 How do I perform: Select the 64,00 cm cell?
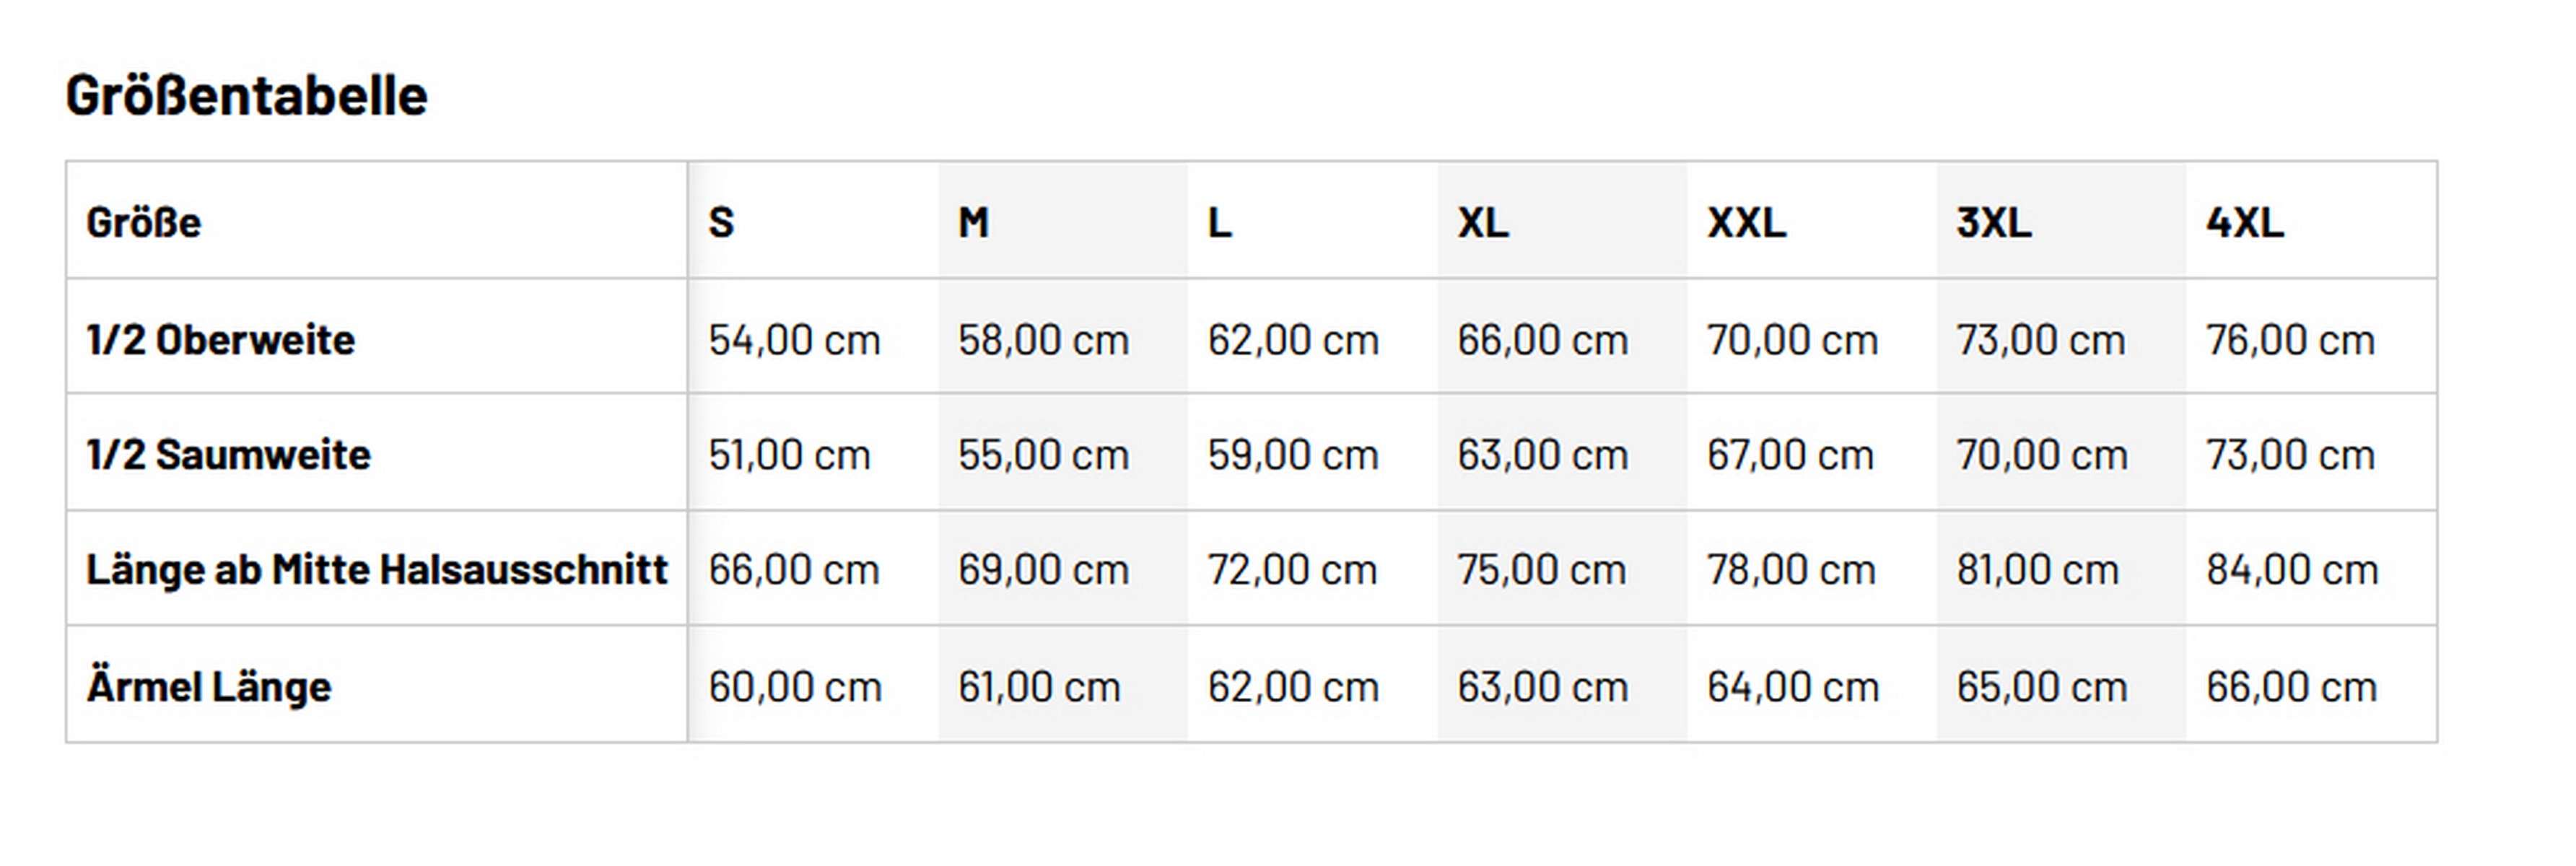pyautogui.click(x=1793, y=687)
